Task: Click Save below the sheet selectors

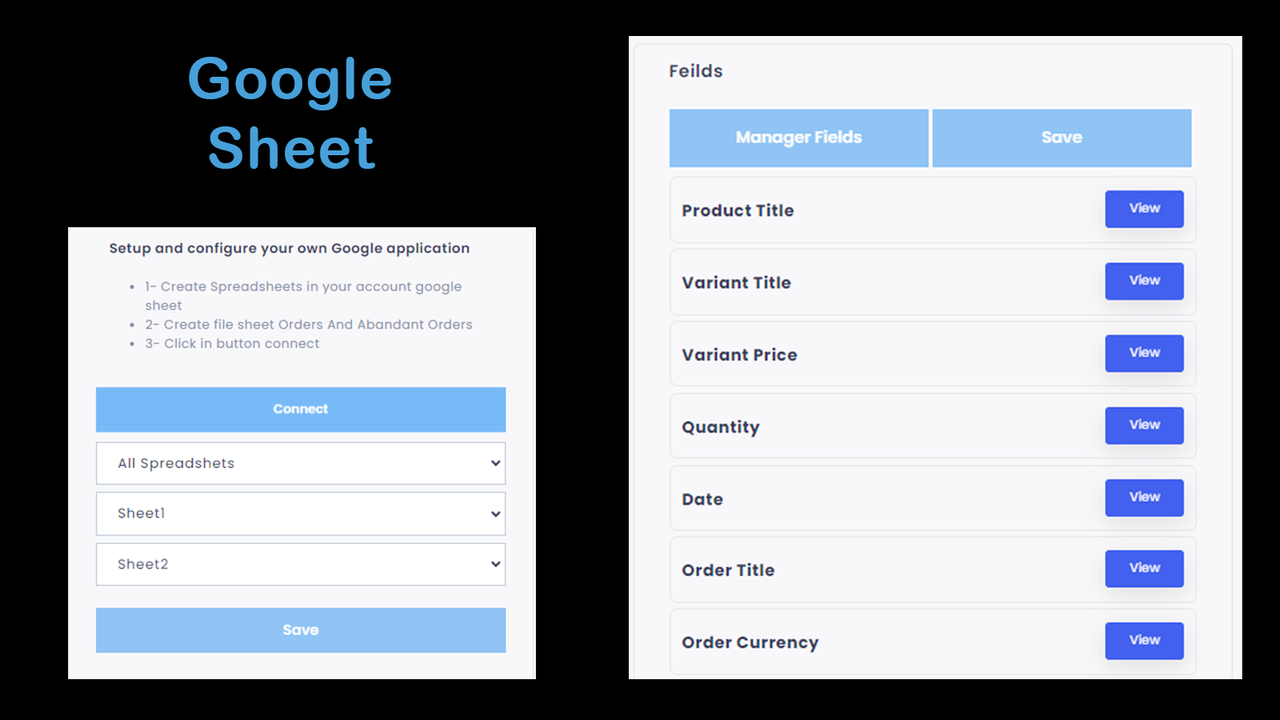Action: point(300,629)
